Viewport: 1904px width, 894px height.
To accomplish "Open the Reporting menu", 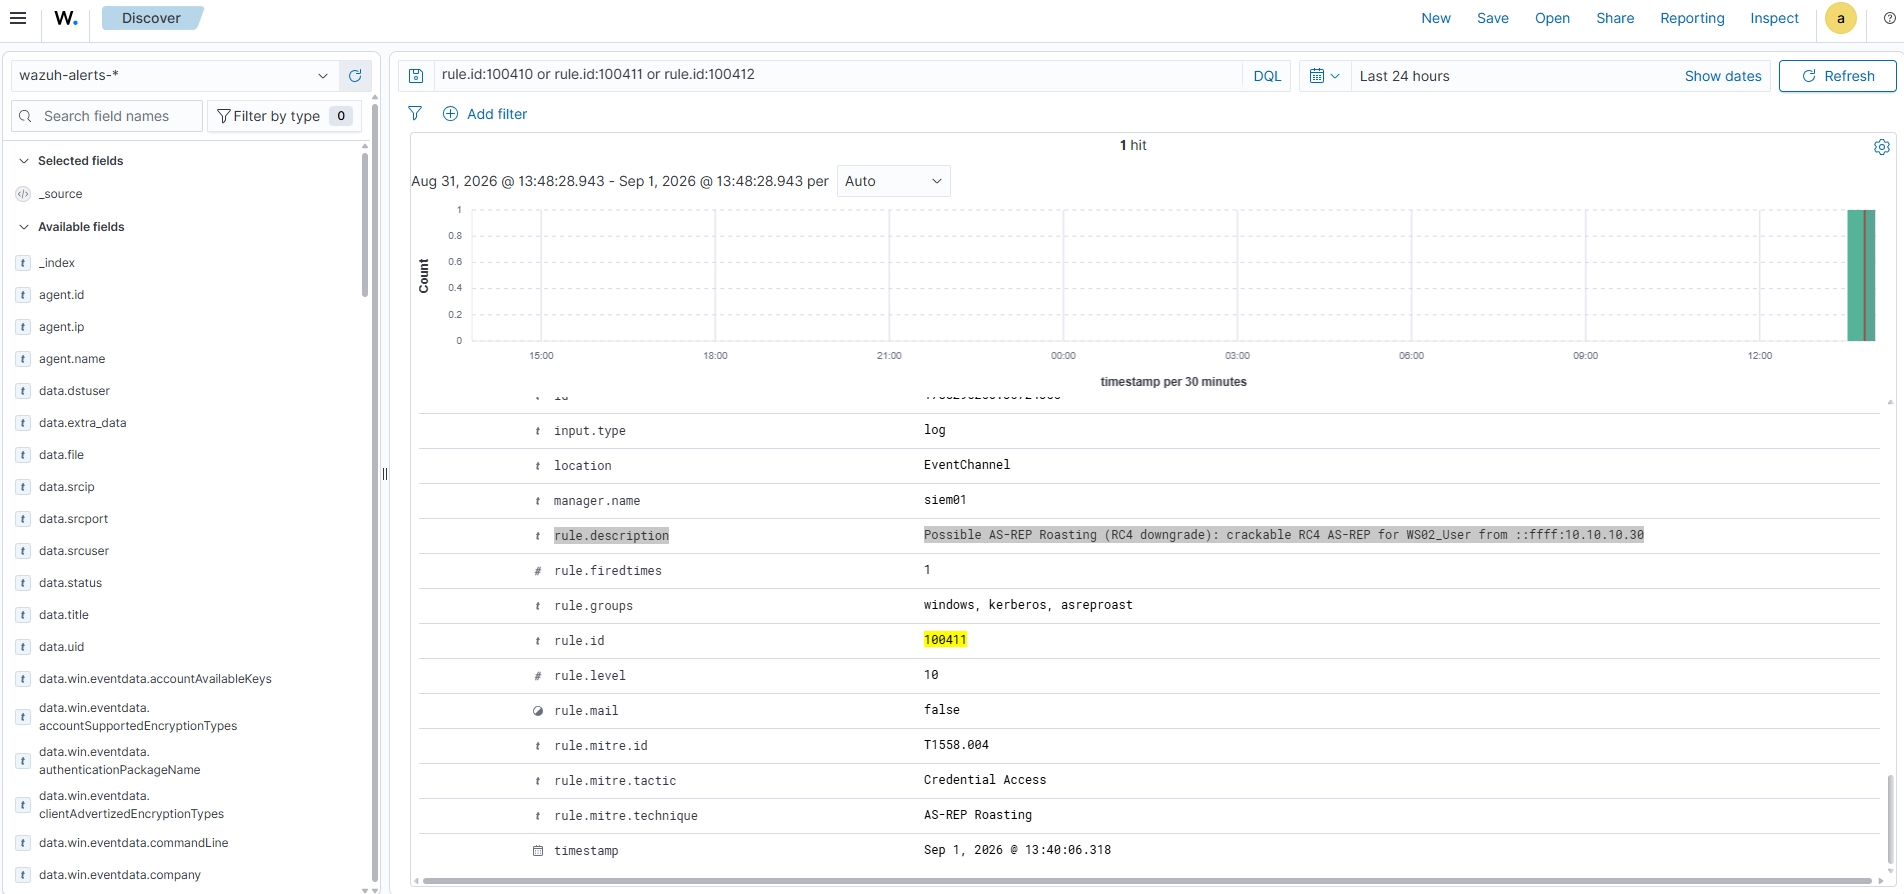I will 1692,18.
